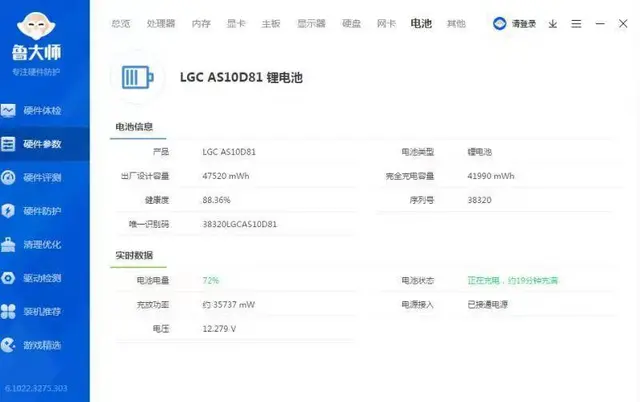The width and height of the screenshot is (640, 402).
Task: Switch to the 总览 tab
Action: click(x=121, y=24)
